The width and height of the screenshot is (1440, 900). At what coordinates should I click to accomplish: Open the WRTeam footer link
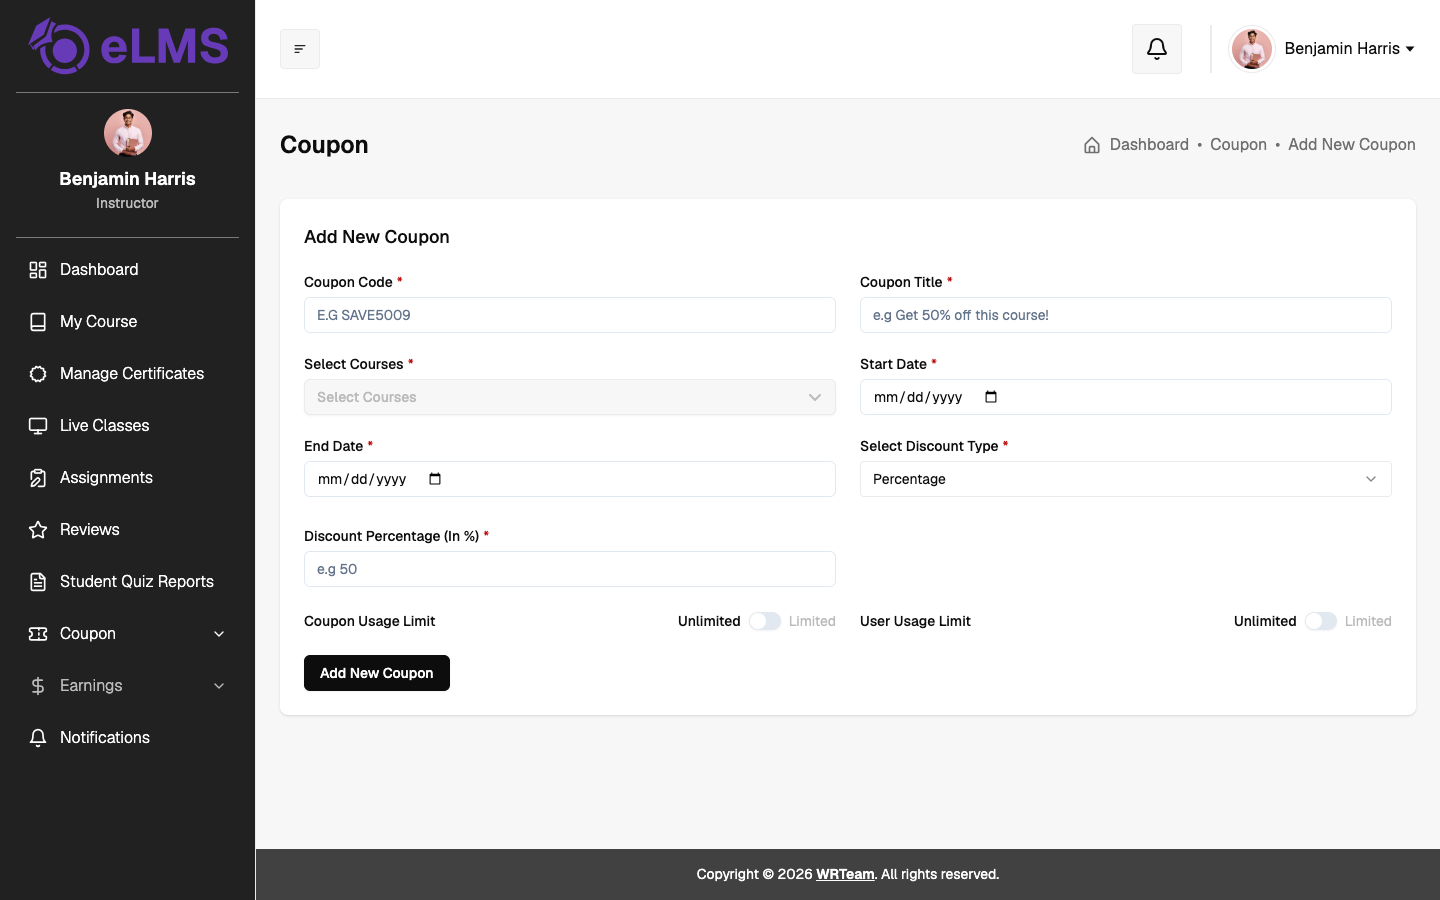[845, 874]
